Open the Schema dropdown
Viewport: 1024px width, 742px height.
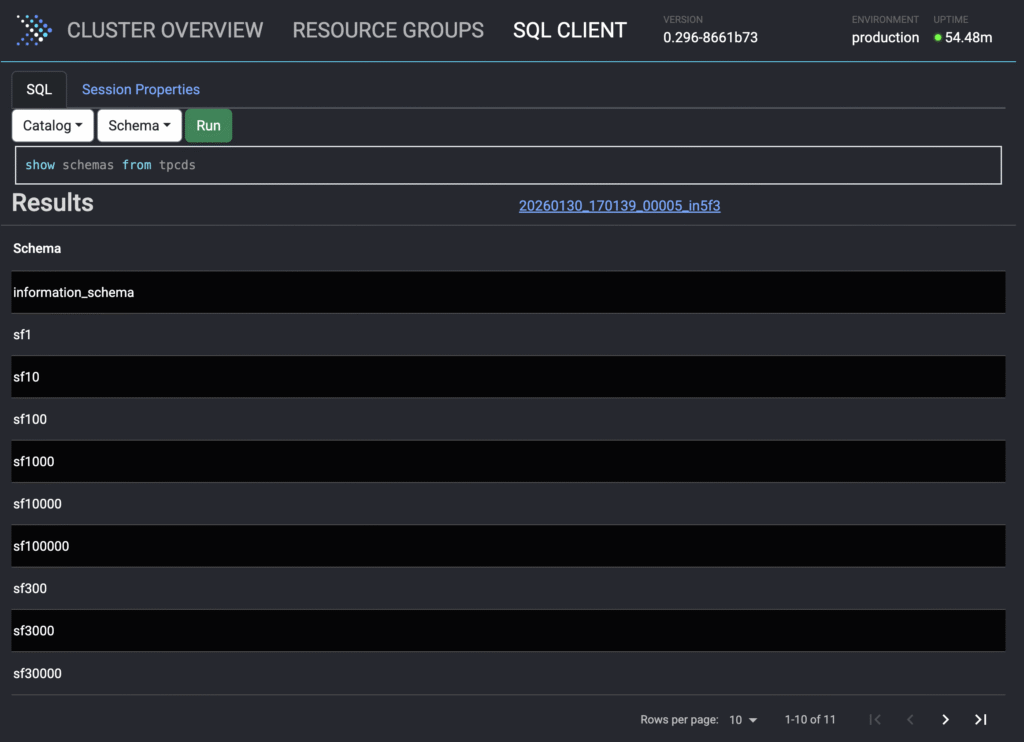point(139,126)
